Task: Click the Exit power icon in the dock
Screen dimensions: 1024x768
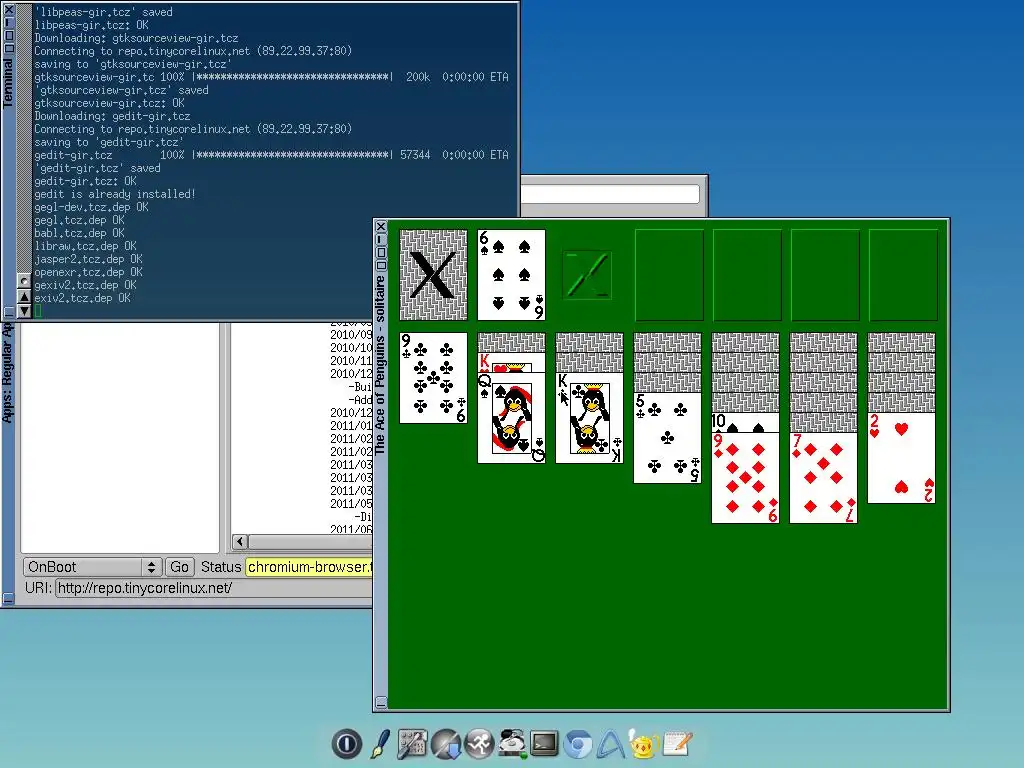Action: pyautogui.click(x=346, y=744)
